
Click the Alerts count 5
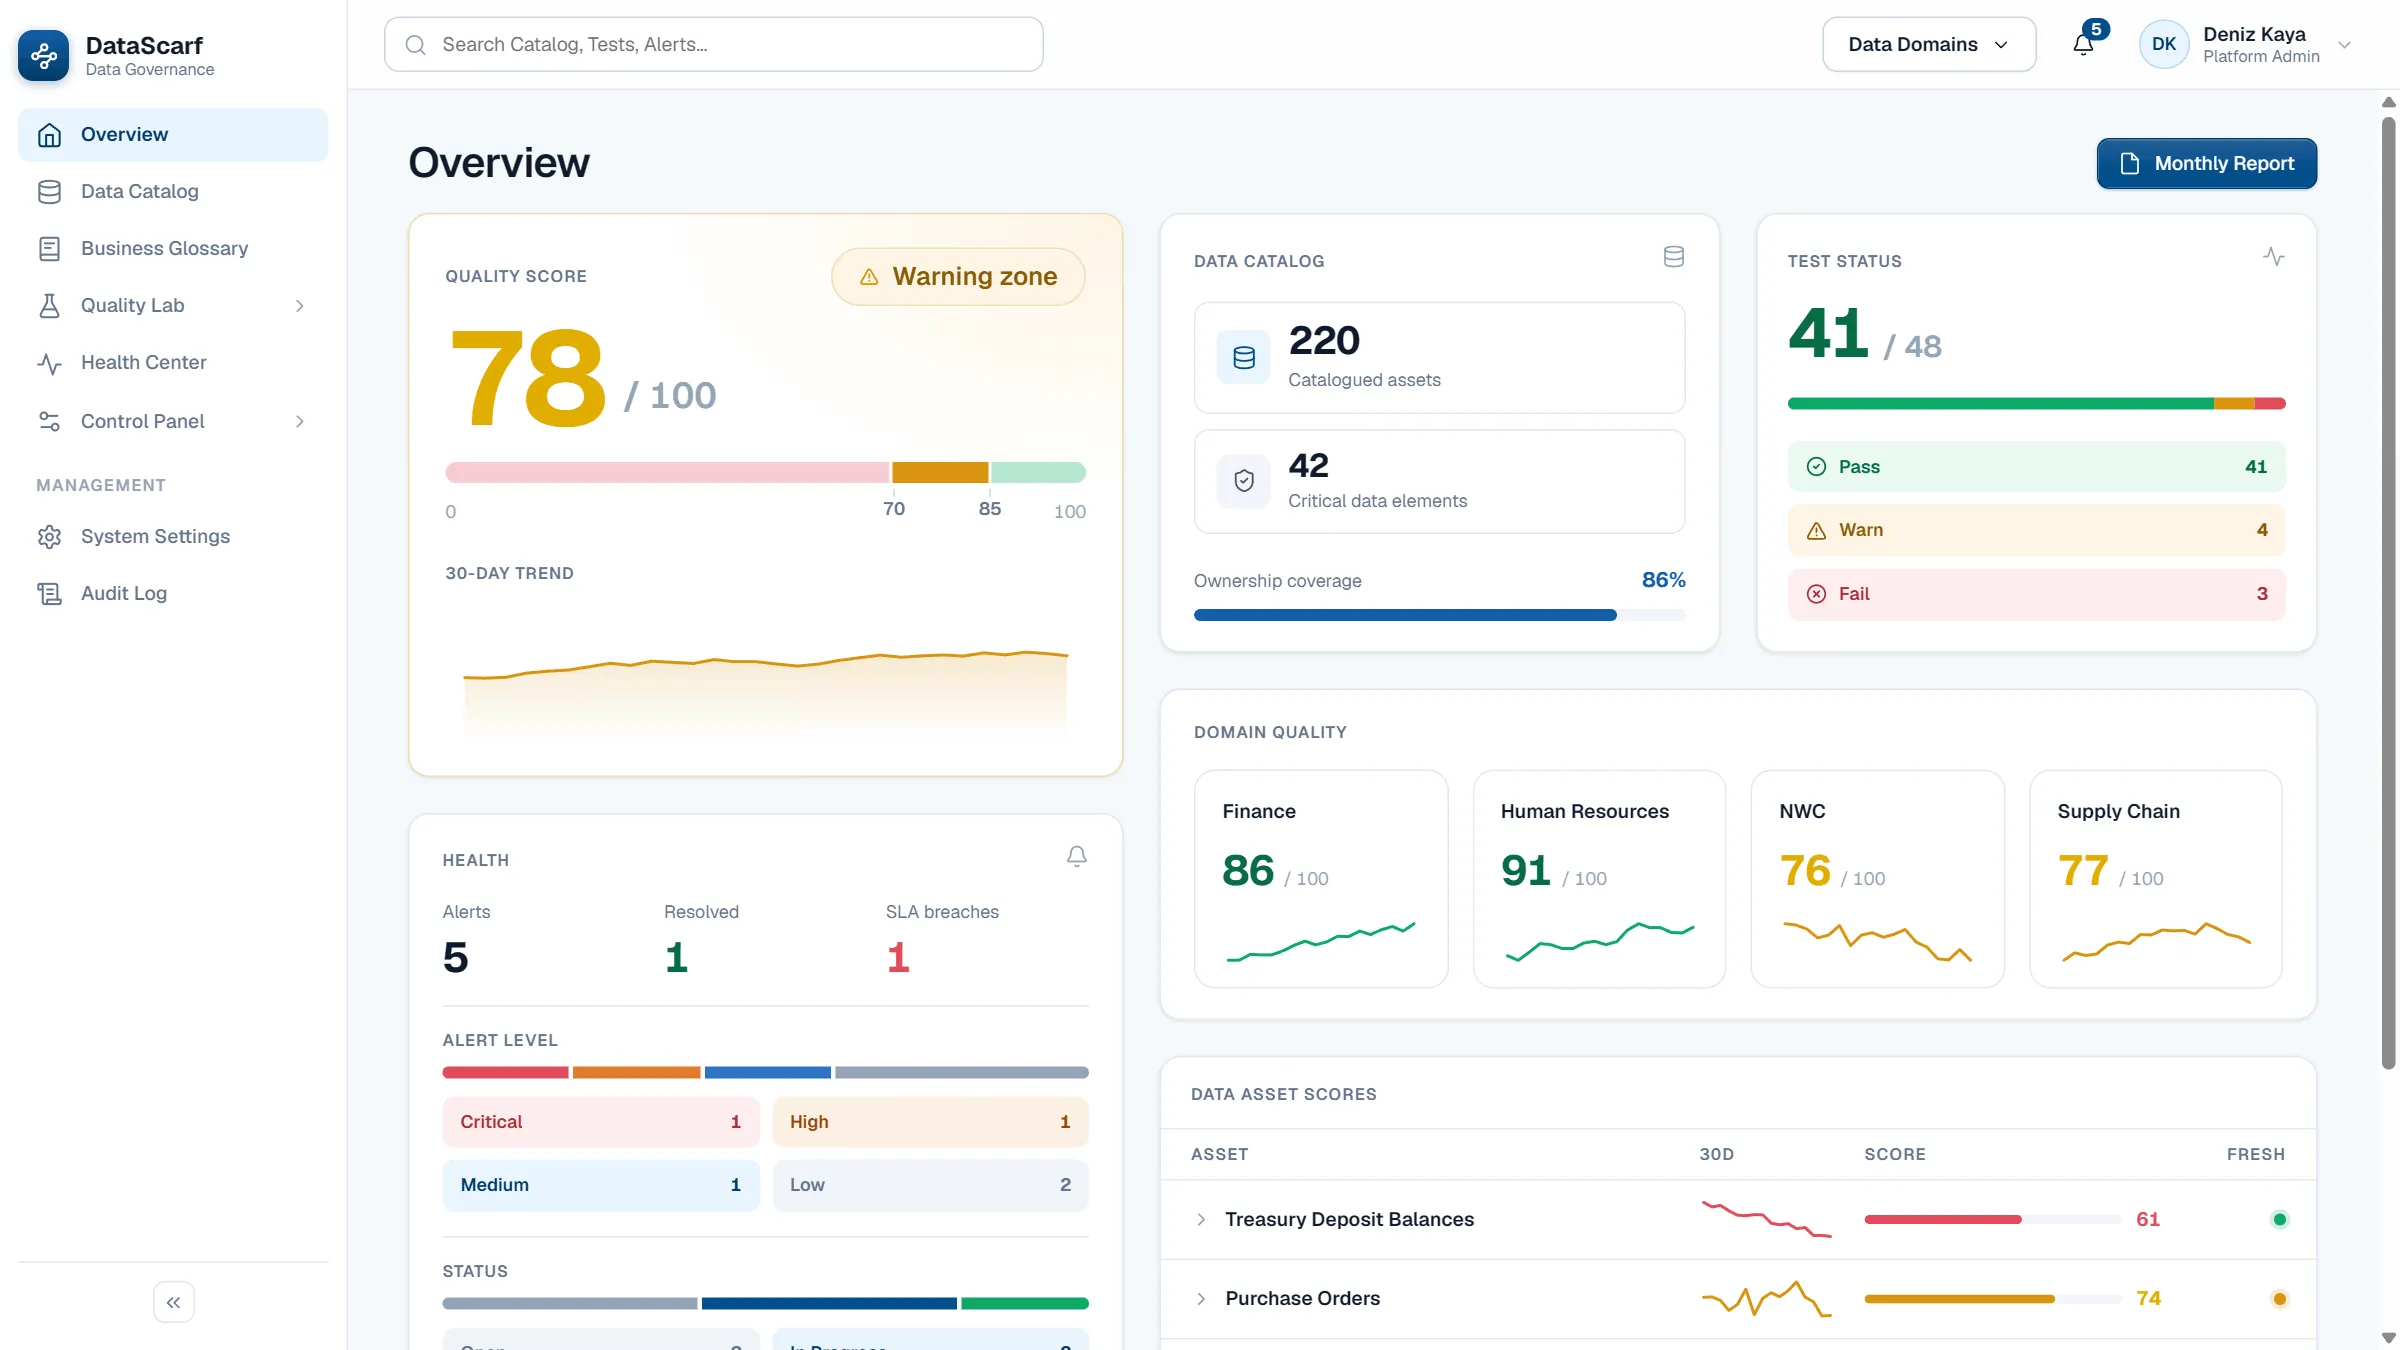pos(456,958)
